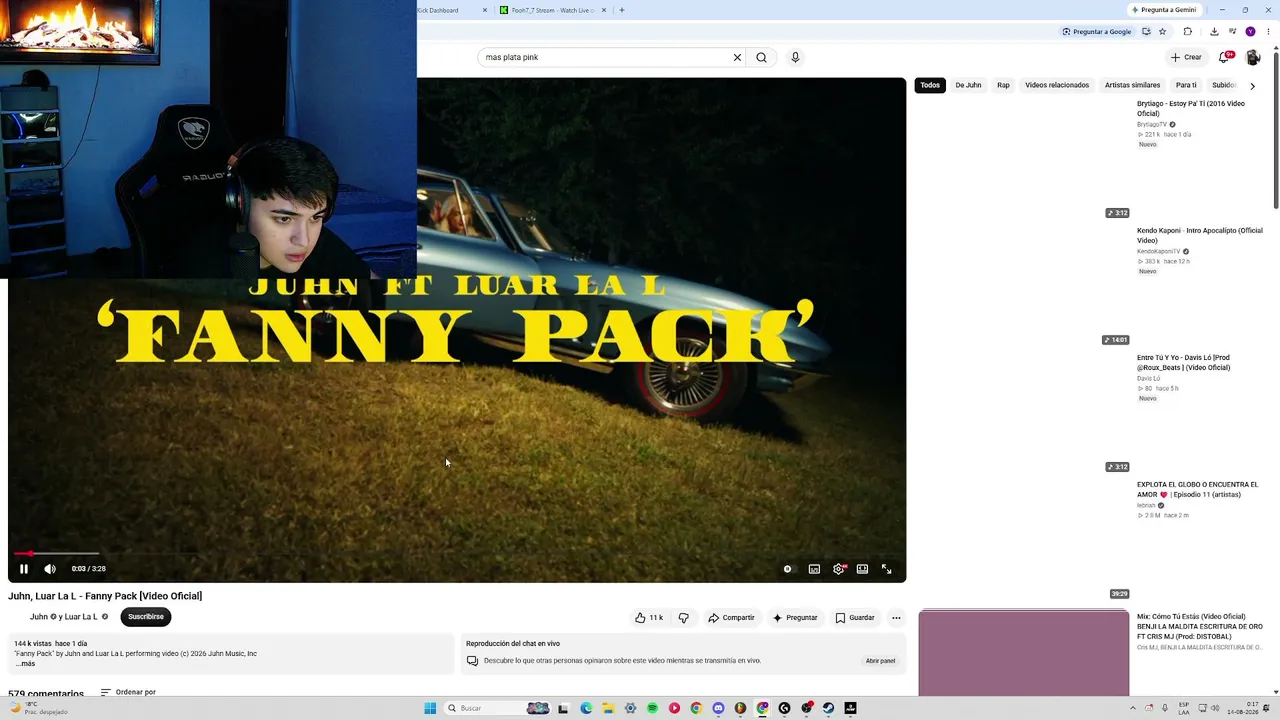Open the Ordenar por comment sorting menu

tap(128, 692)
